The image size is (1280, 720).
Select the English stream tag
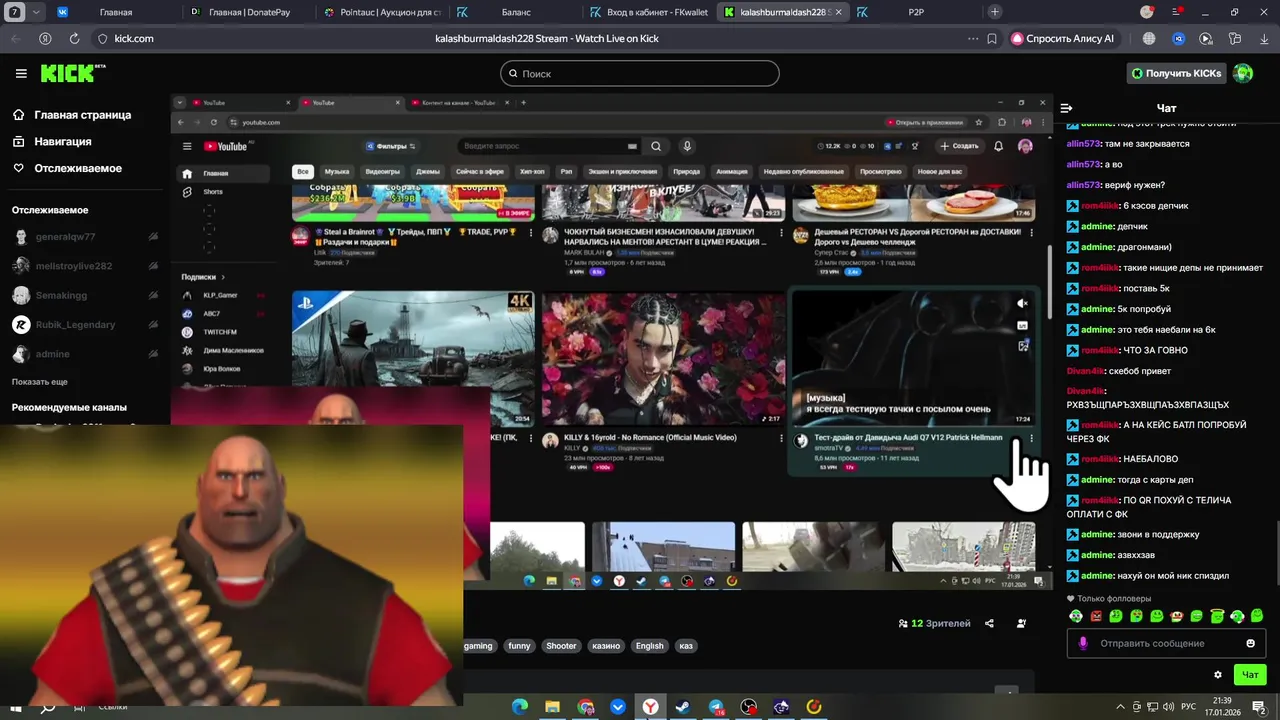[649, 646]
